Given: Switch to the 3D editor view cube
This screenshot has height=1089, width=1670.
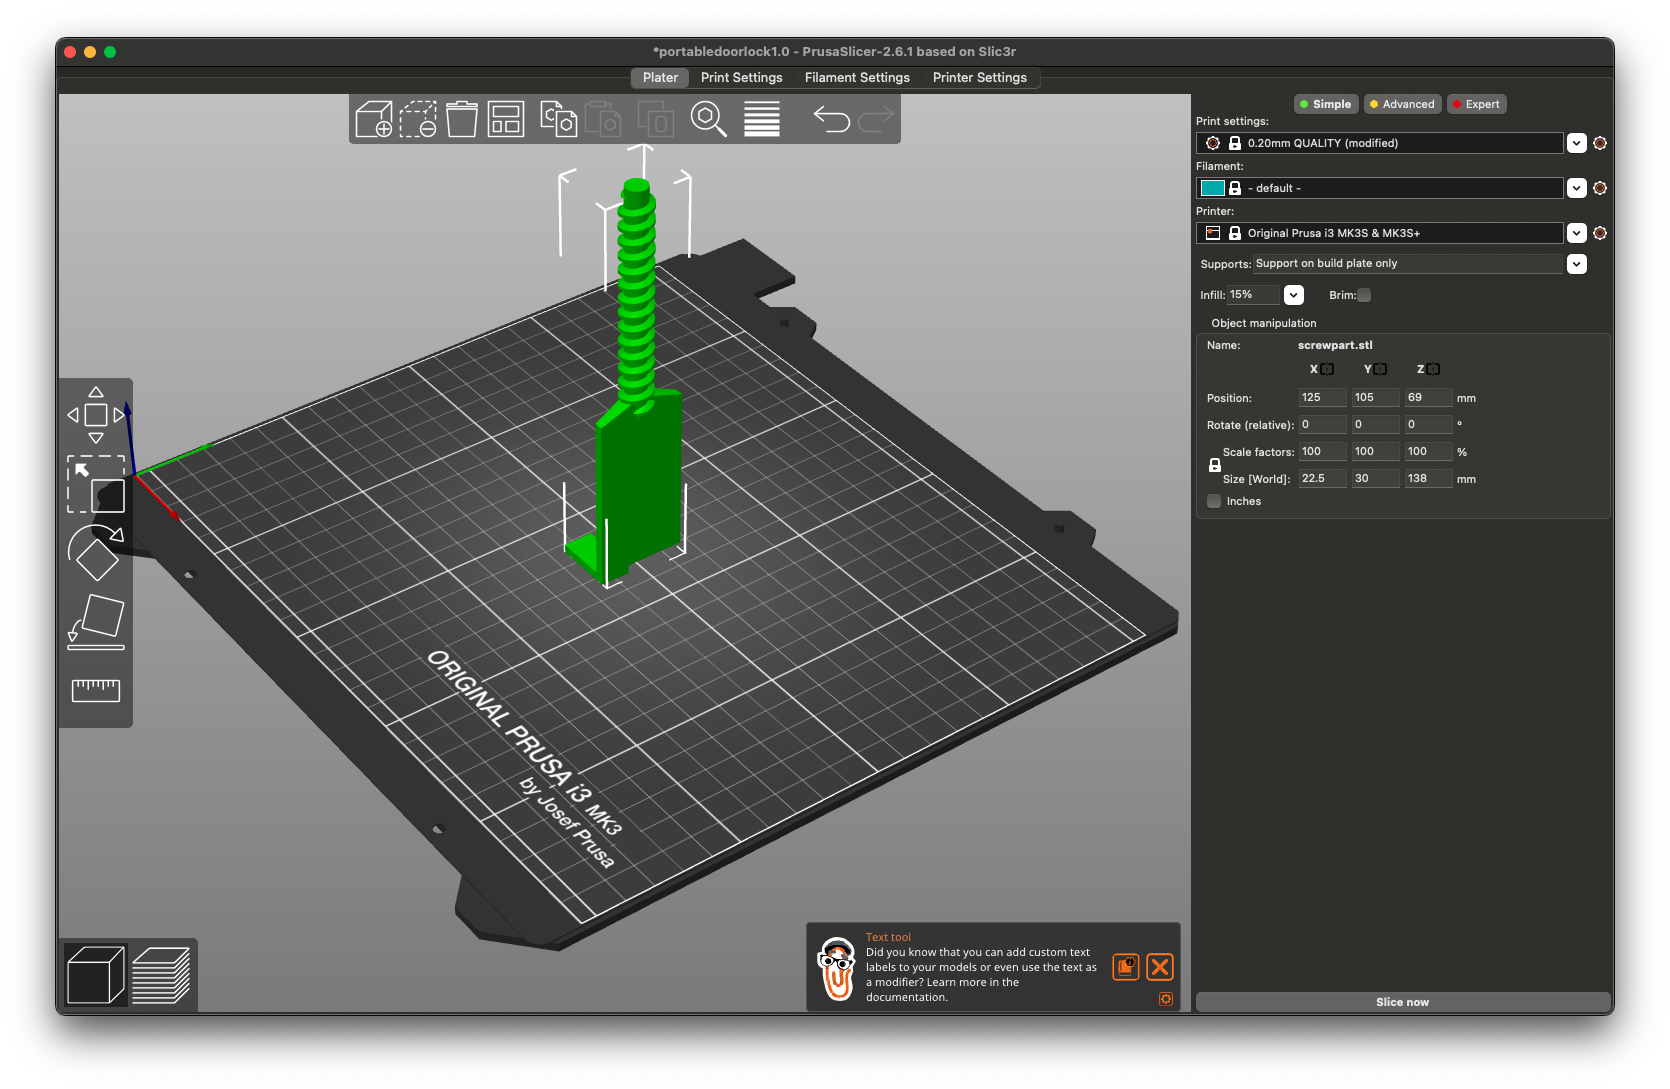Looking at the screenshot, I should tap(95, 974).
